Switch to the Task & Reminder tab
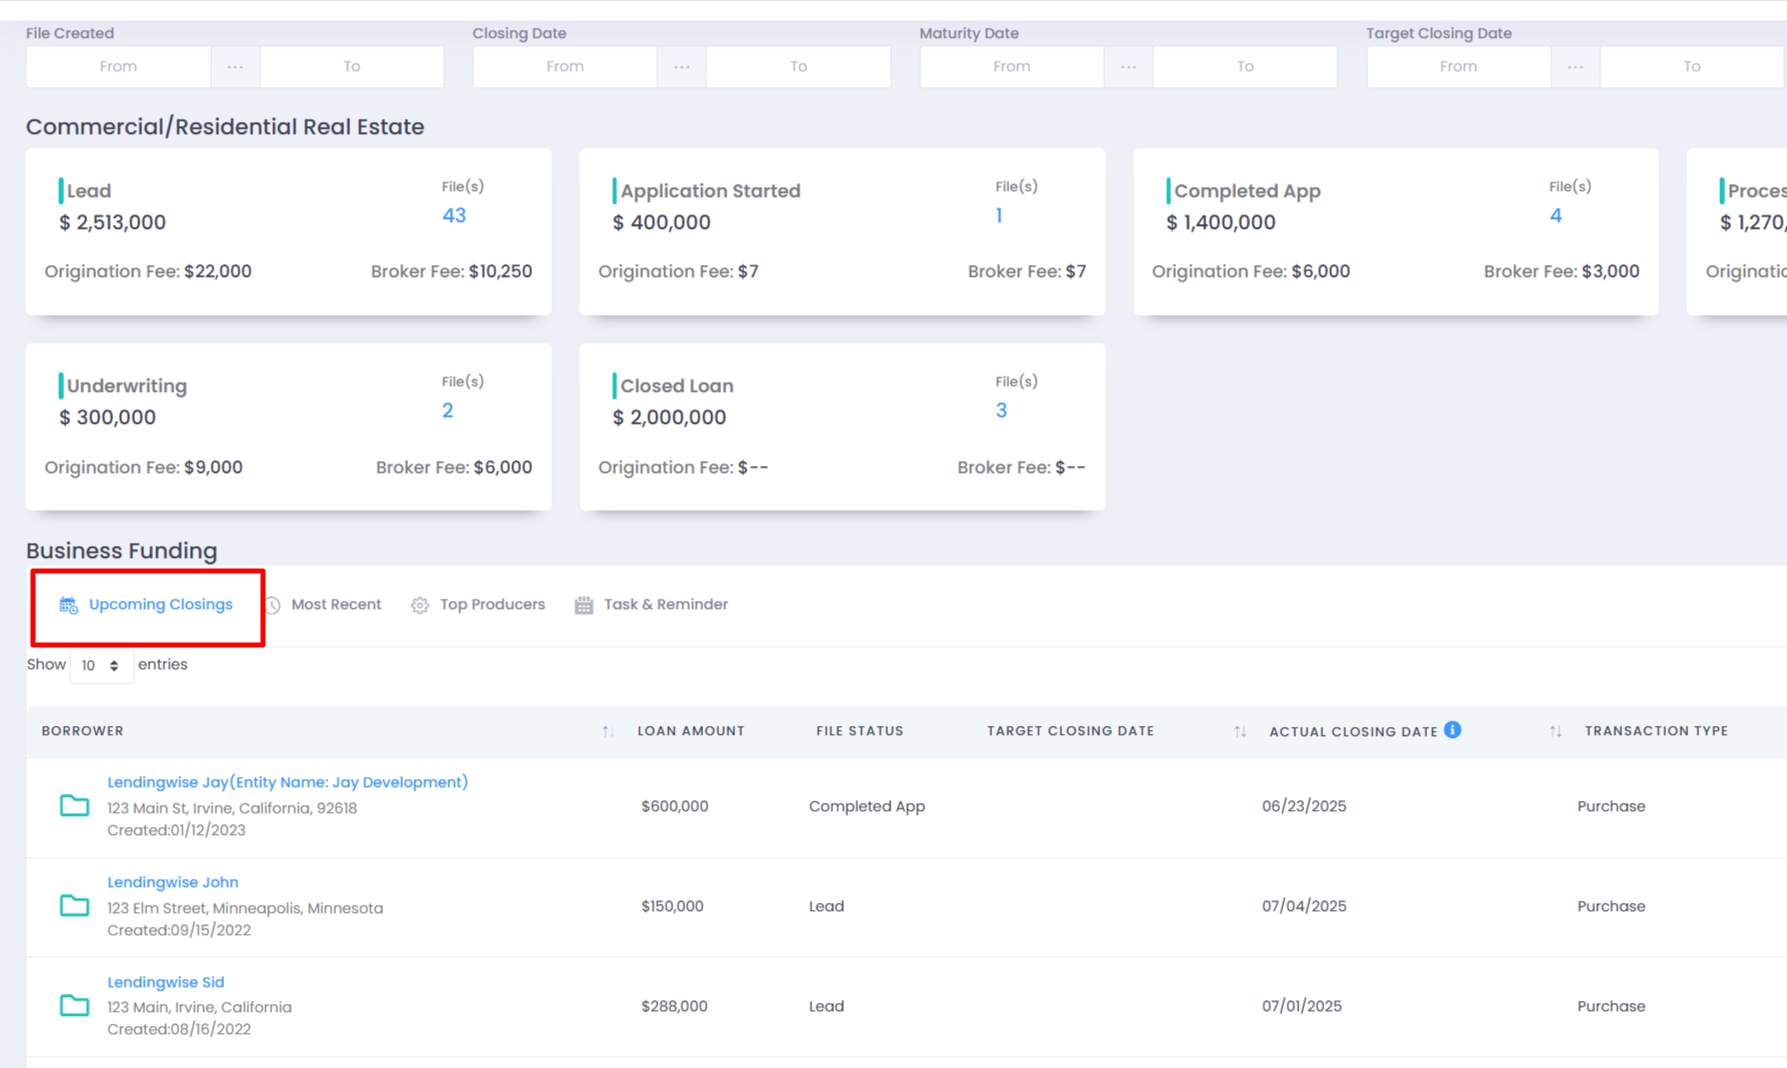 651,605
